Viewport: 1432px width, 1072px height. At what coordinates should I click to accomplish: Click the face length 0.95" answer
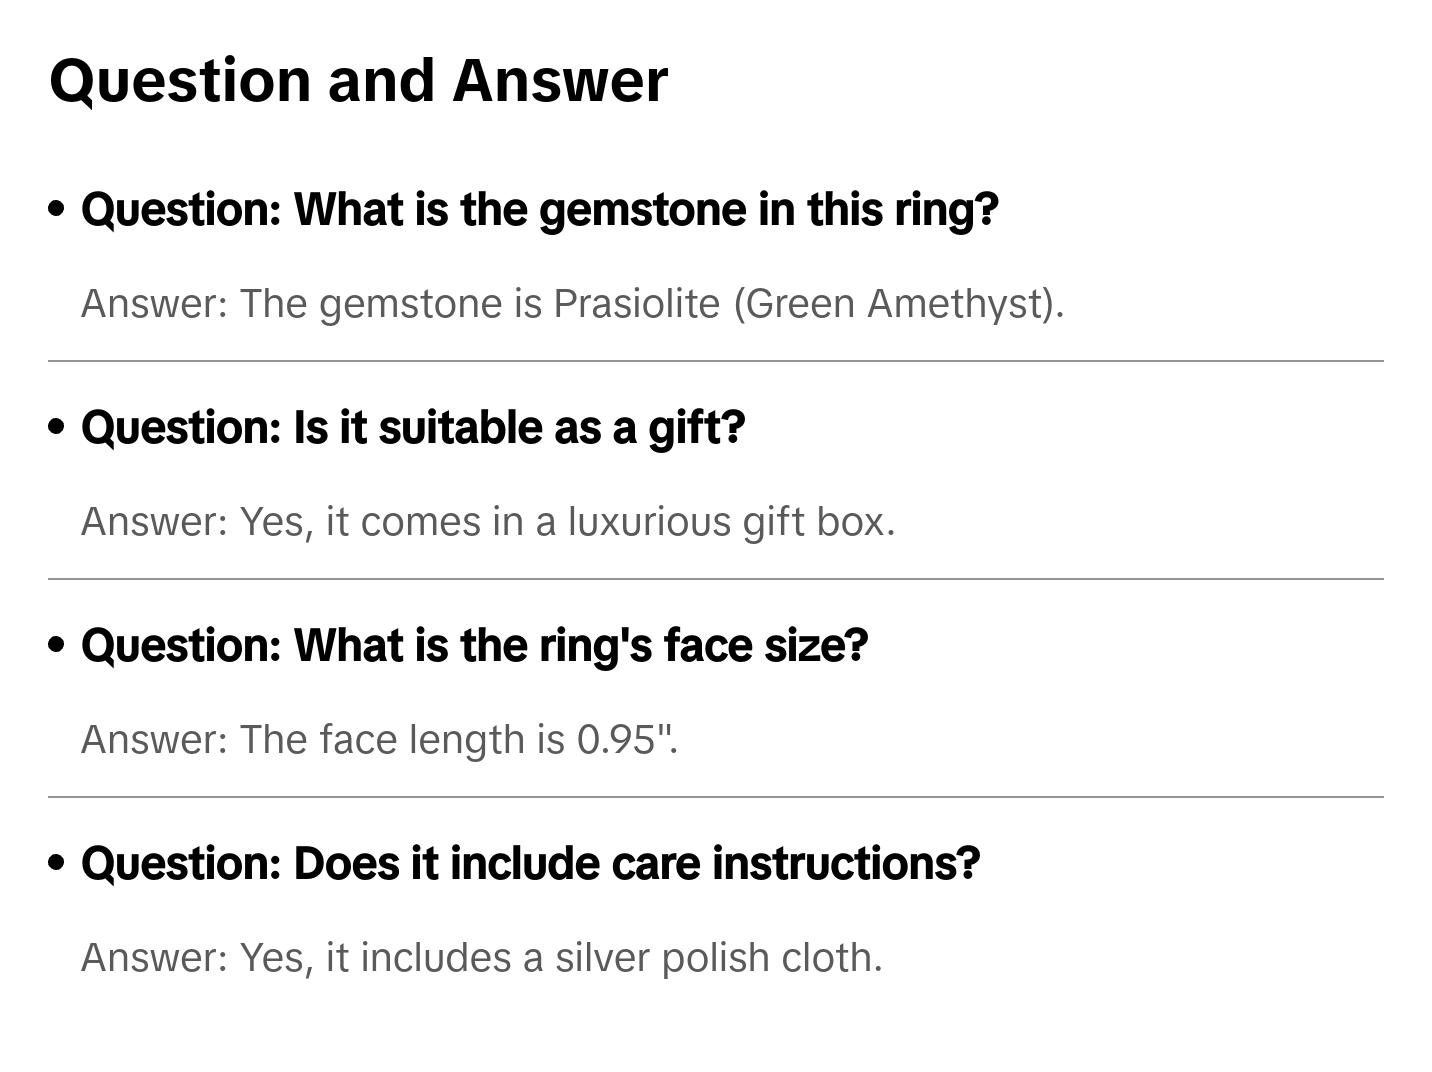[x=379, y=739]
